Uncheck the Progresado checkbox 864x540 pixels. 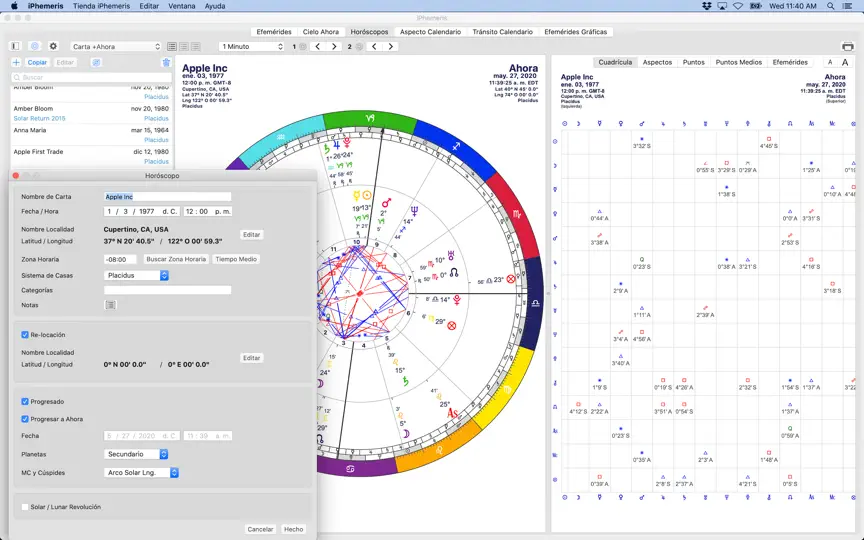pos(25,402)
